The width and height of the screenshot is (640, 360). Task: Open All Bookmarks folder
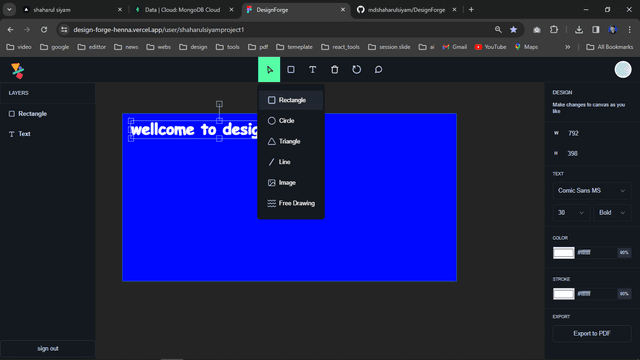click(609, 47)
